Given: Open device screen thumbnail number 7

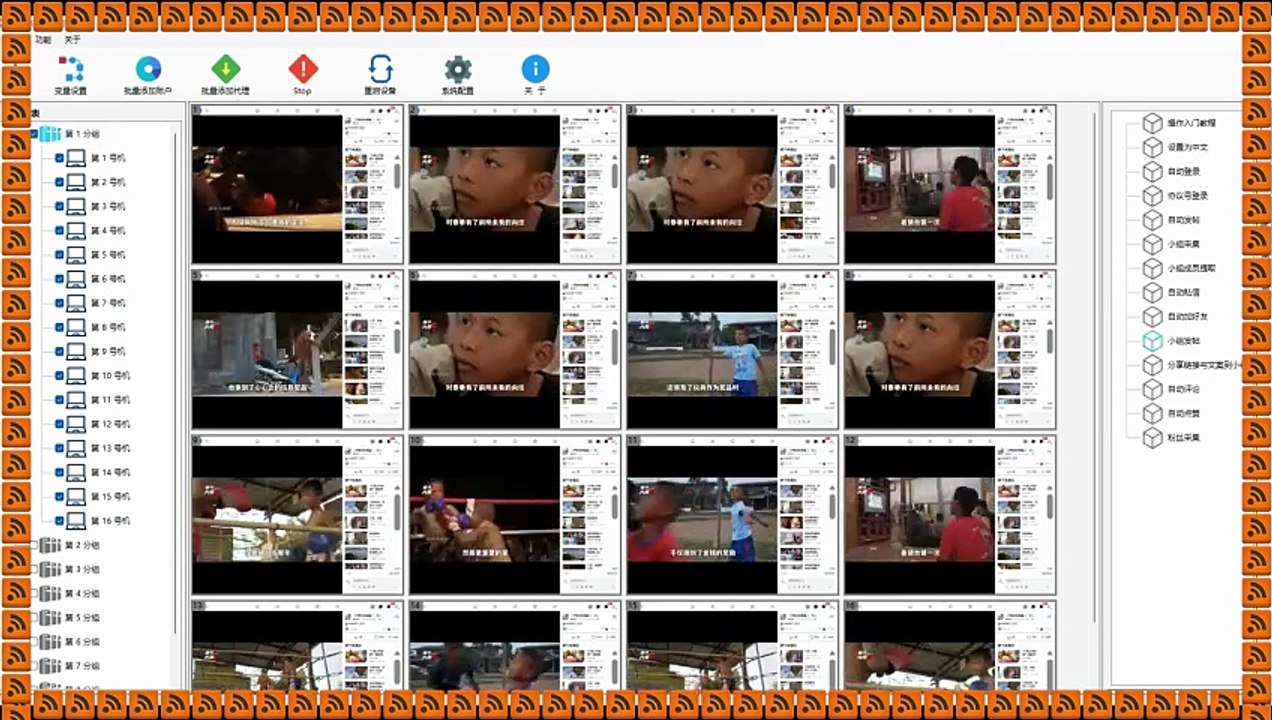Looking at the screenshot, I should pos(732,349).
